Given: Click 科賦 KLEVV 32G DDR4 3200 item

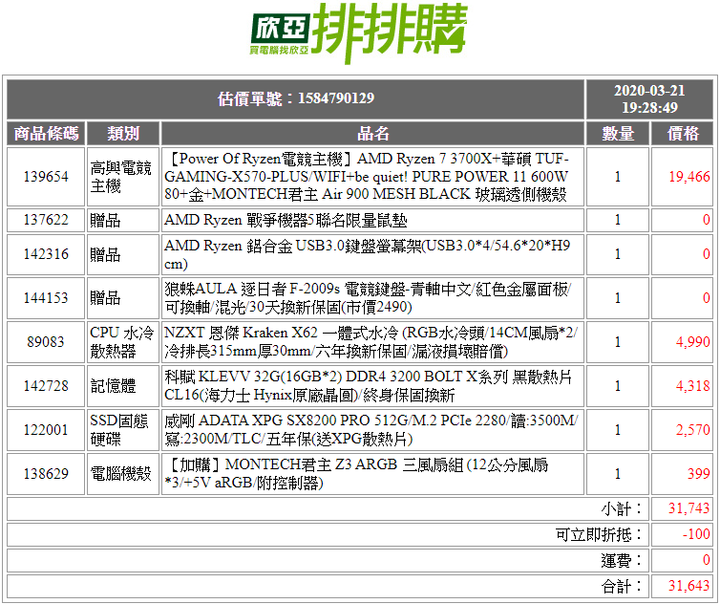Looking at the screenshot, I should 368,386.
